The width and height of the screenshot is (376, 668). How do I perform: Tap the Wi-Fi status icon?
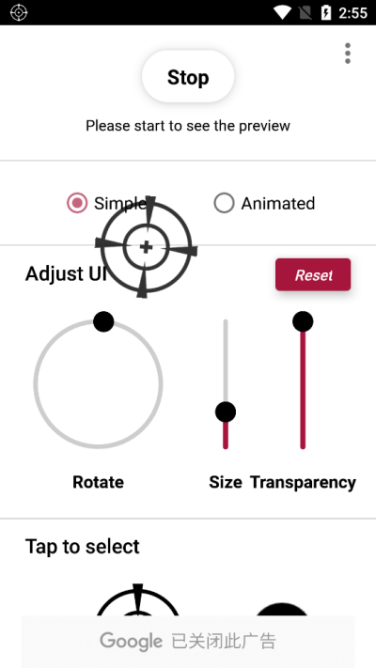[x=282, y=13]
